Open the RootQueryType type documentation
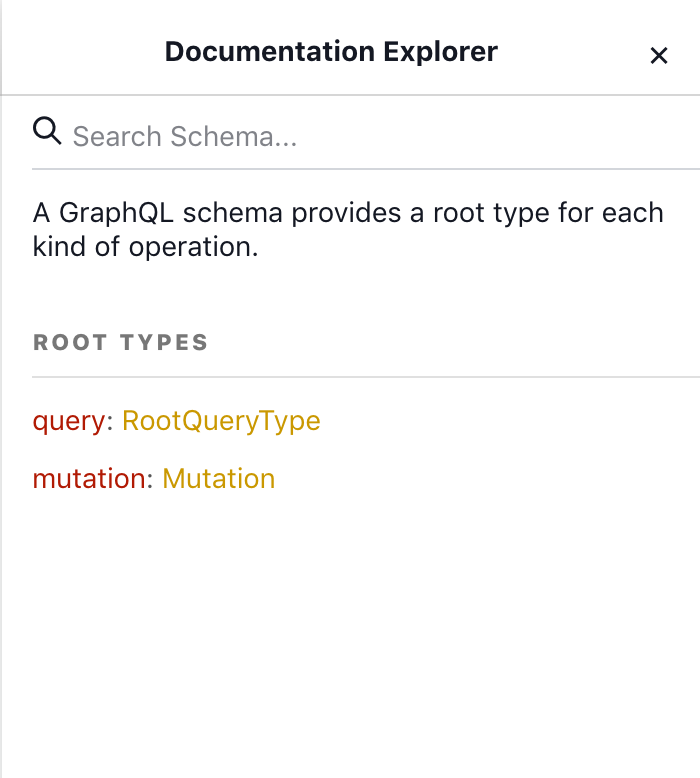Viewport: 700px width, 778px height. click(221, 421)
